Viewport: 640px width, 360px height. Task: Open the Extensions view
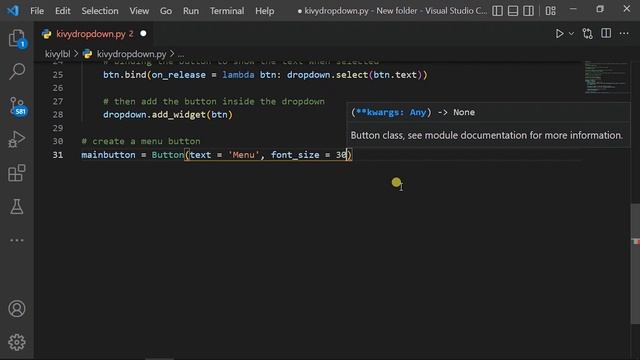[17, 173]
